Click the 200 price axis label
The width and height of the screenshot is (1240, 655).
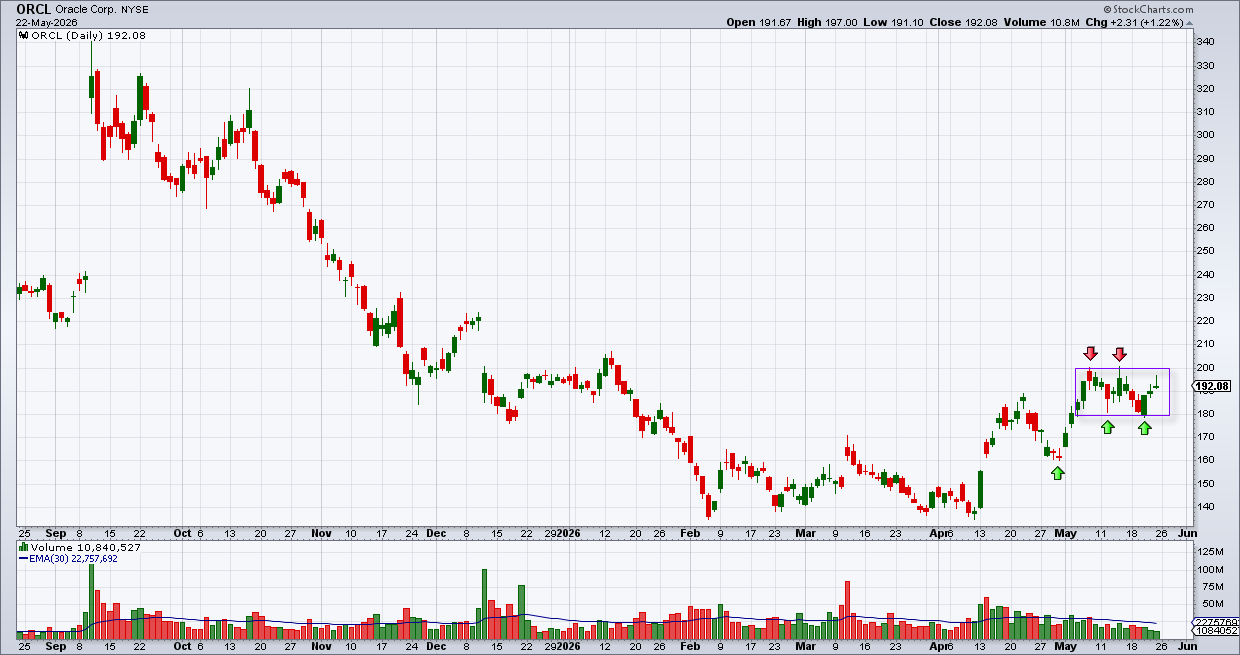click(x=1205, y=367)
